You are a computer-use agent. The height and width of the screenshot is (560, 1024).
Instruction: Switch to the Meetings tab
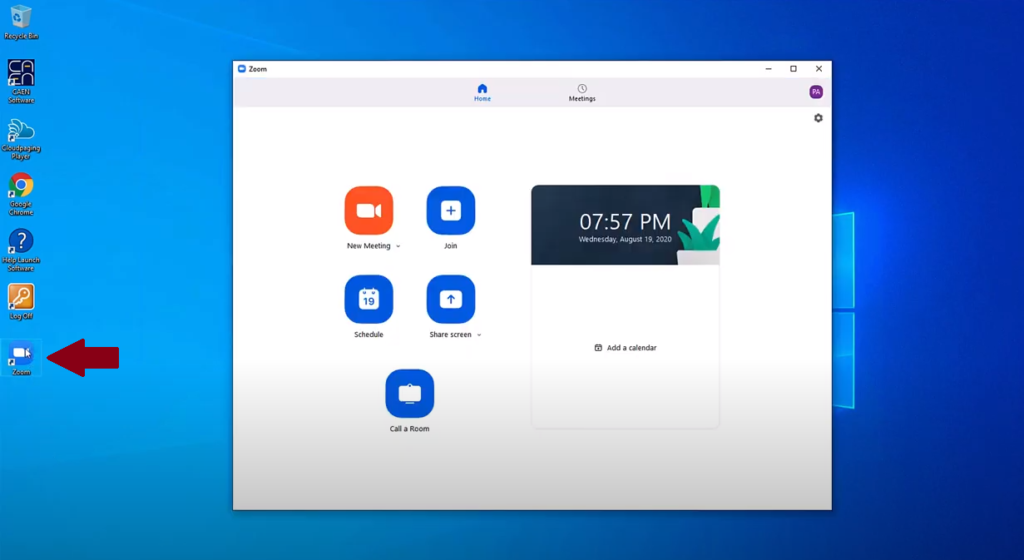(582, 92)
